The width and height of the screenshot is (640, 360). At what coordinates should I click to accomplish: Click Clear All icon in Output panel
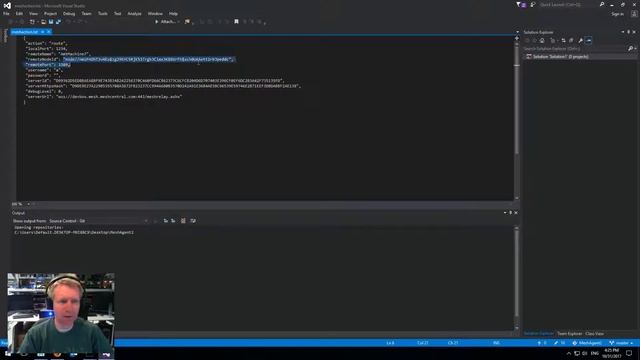(x=183, y=221)
